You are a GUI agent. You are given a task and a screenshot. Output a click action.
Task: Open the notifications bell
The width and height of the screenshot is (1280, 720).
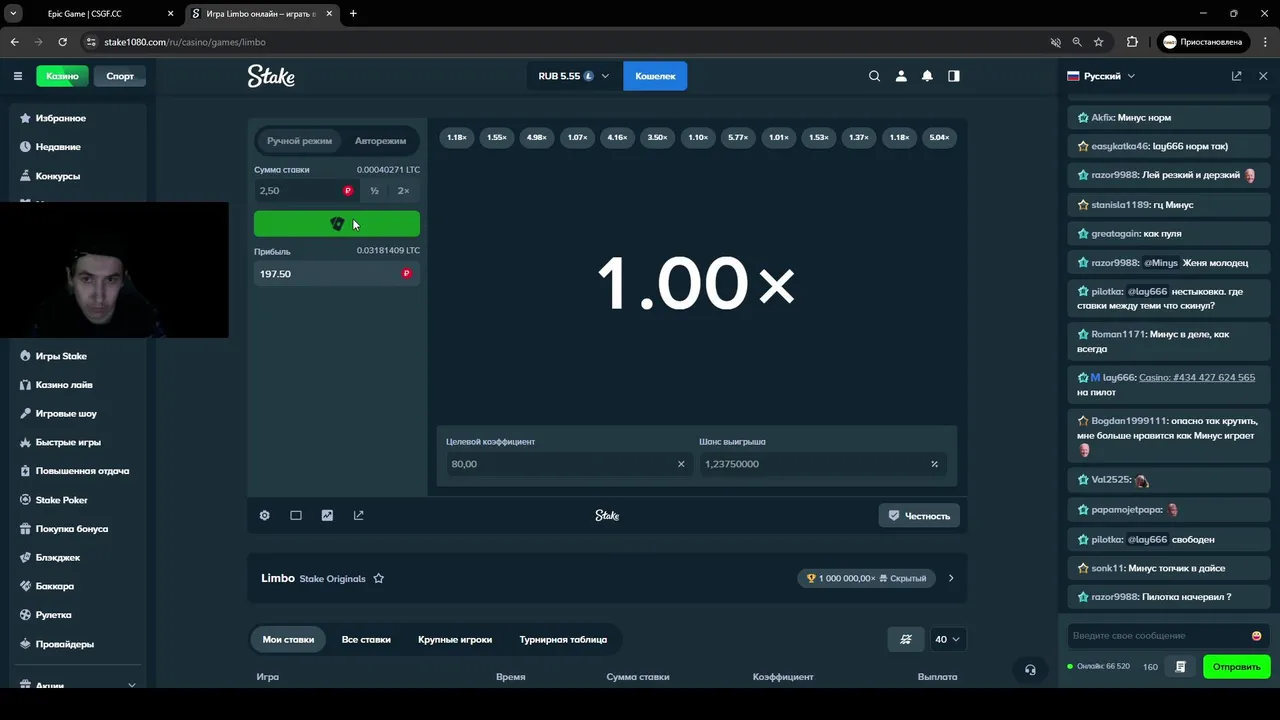pos(927,76)
